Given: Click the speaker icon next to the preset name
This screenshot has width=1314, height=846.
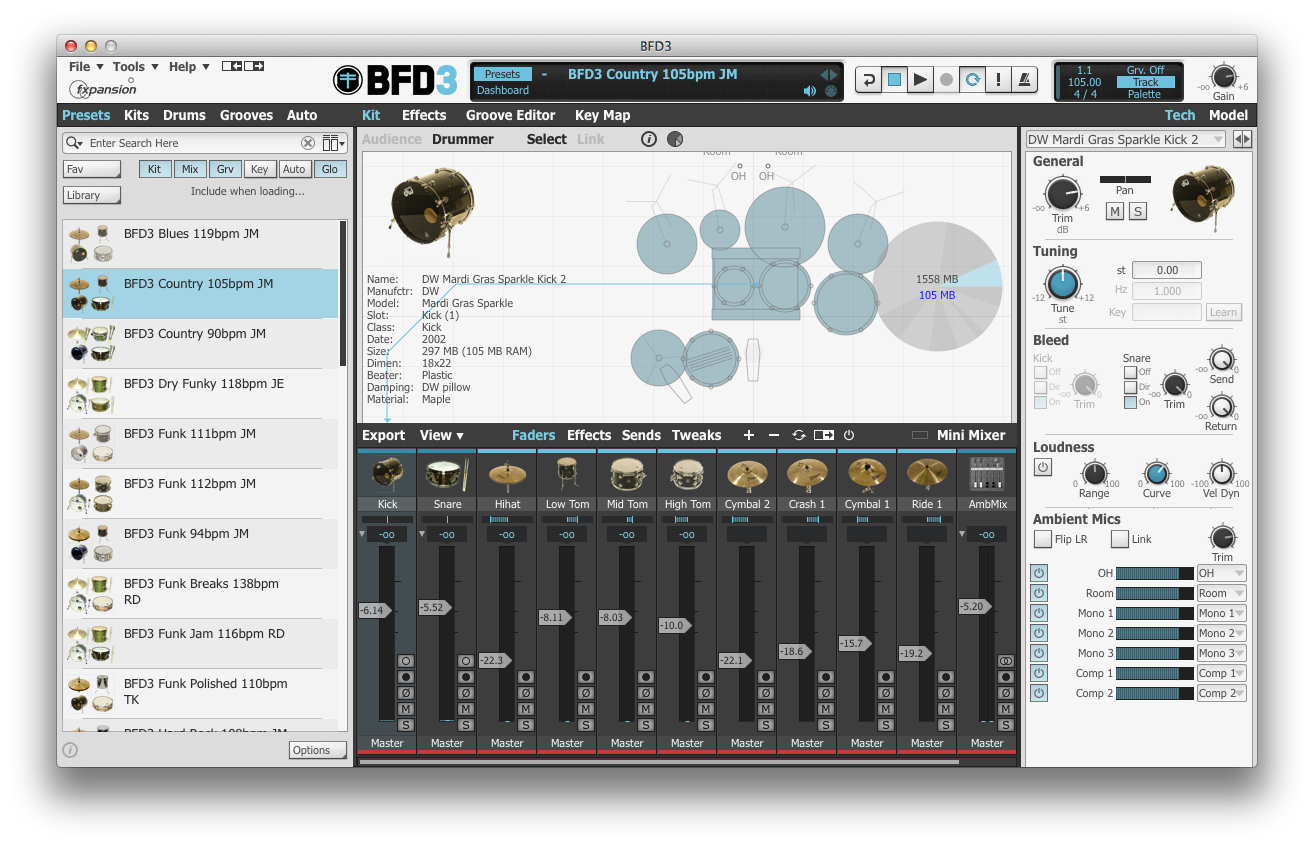Looking at the screenshot, I should pyautogui.click(x=809, y=91).
